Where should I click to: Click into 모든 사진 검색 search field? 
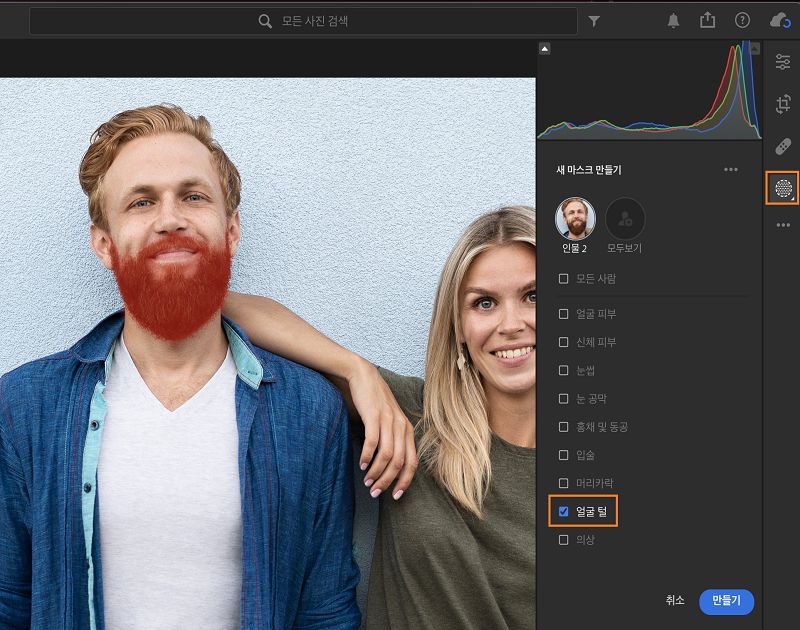point(303,21)
